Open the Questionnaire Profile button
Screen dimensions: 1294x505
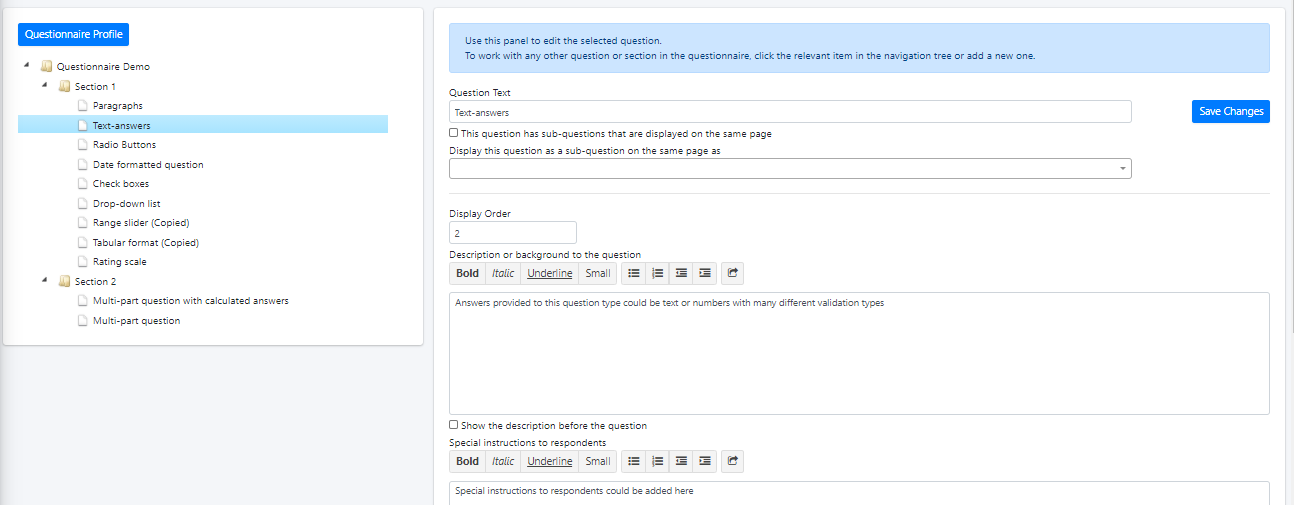click(x=74, y=34)
